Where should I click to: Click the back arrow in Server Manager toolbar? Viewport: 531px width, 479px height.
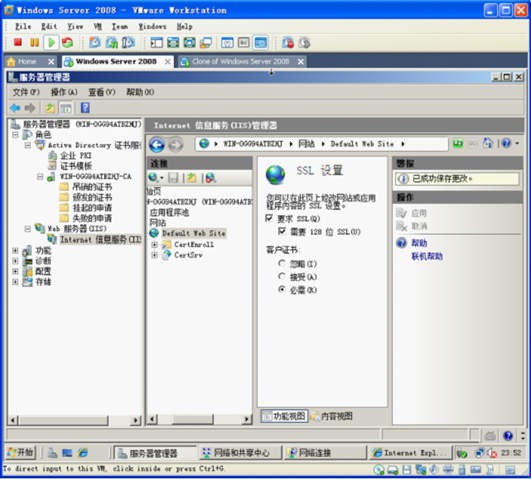15,108
